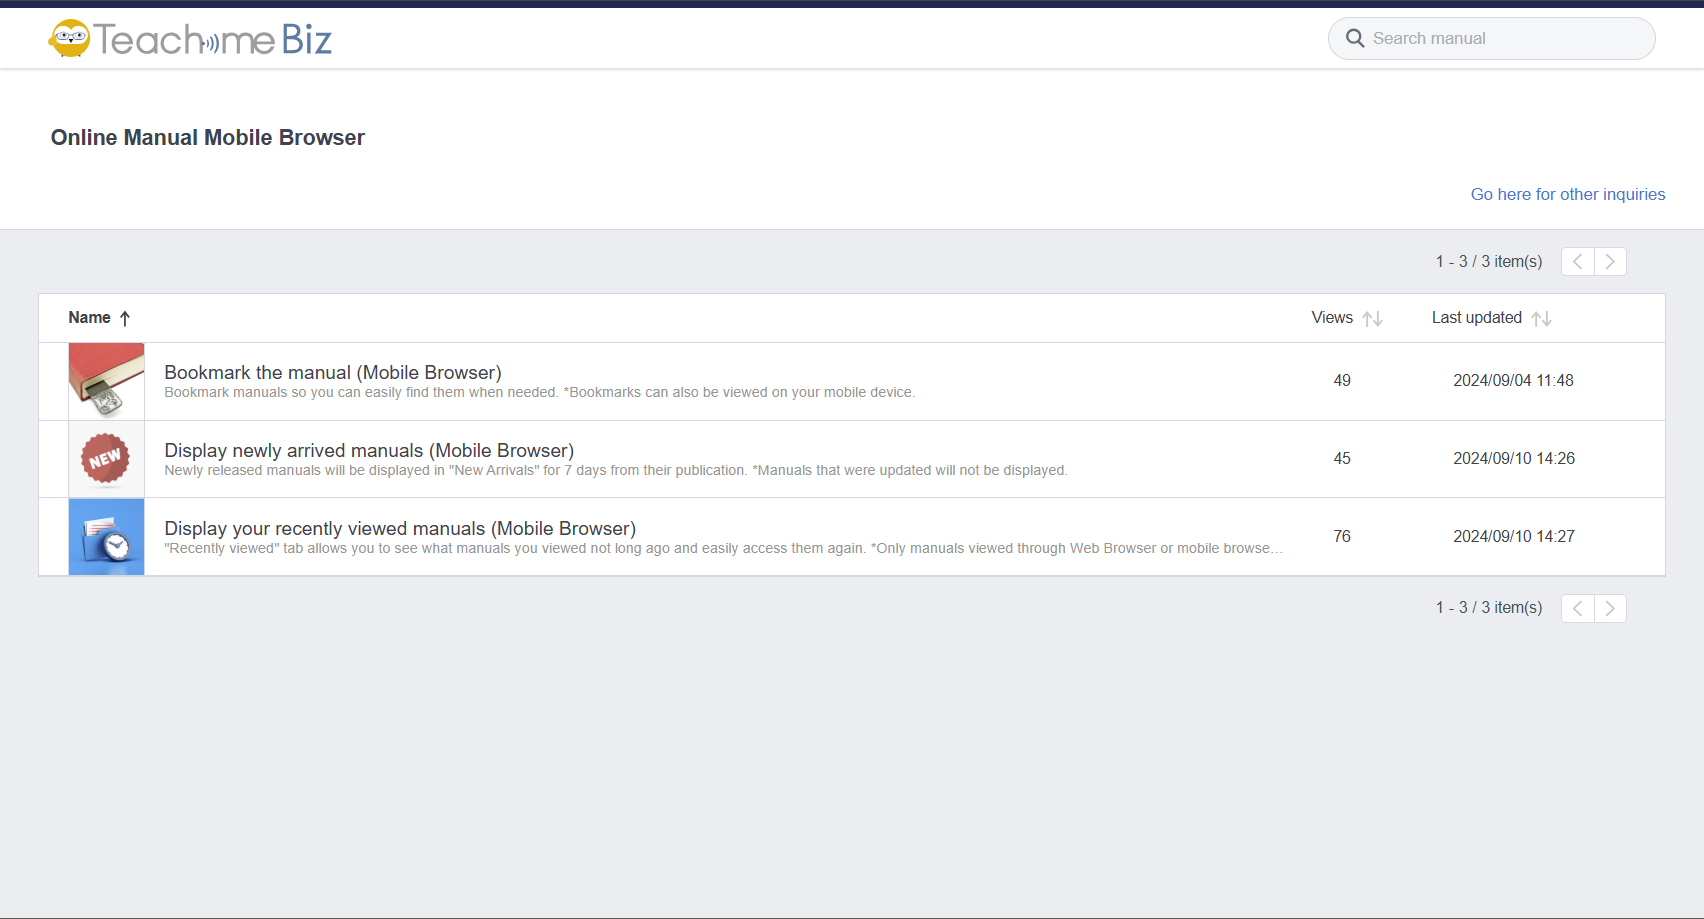Open the NEW badge manual thumbnail
The height and width of the screenshot is (919, 1704).
tap(106, 459)
